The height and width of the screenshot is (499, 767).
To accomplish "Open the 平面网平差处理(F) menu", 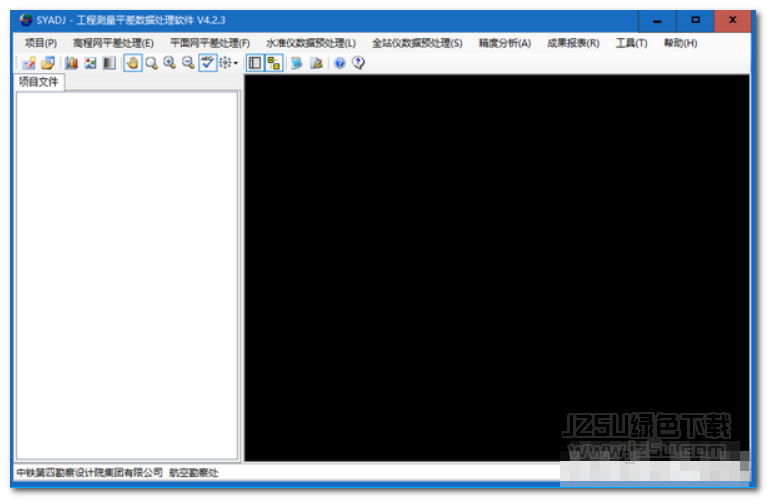I will point(210,44).
